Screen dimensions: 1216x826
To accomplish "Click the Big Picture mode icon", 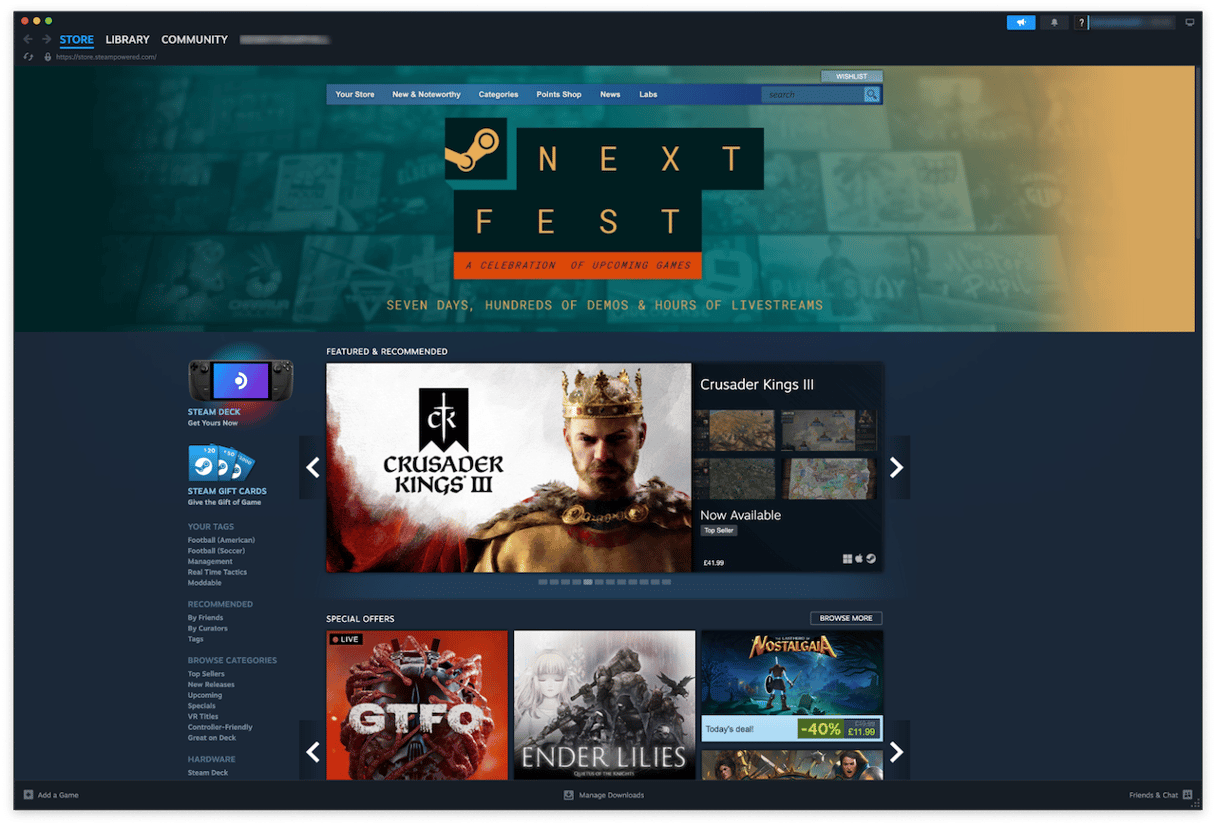I will point(1189,22).
